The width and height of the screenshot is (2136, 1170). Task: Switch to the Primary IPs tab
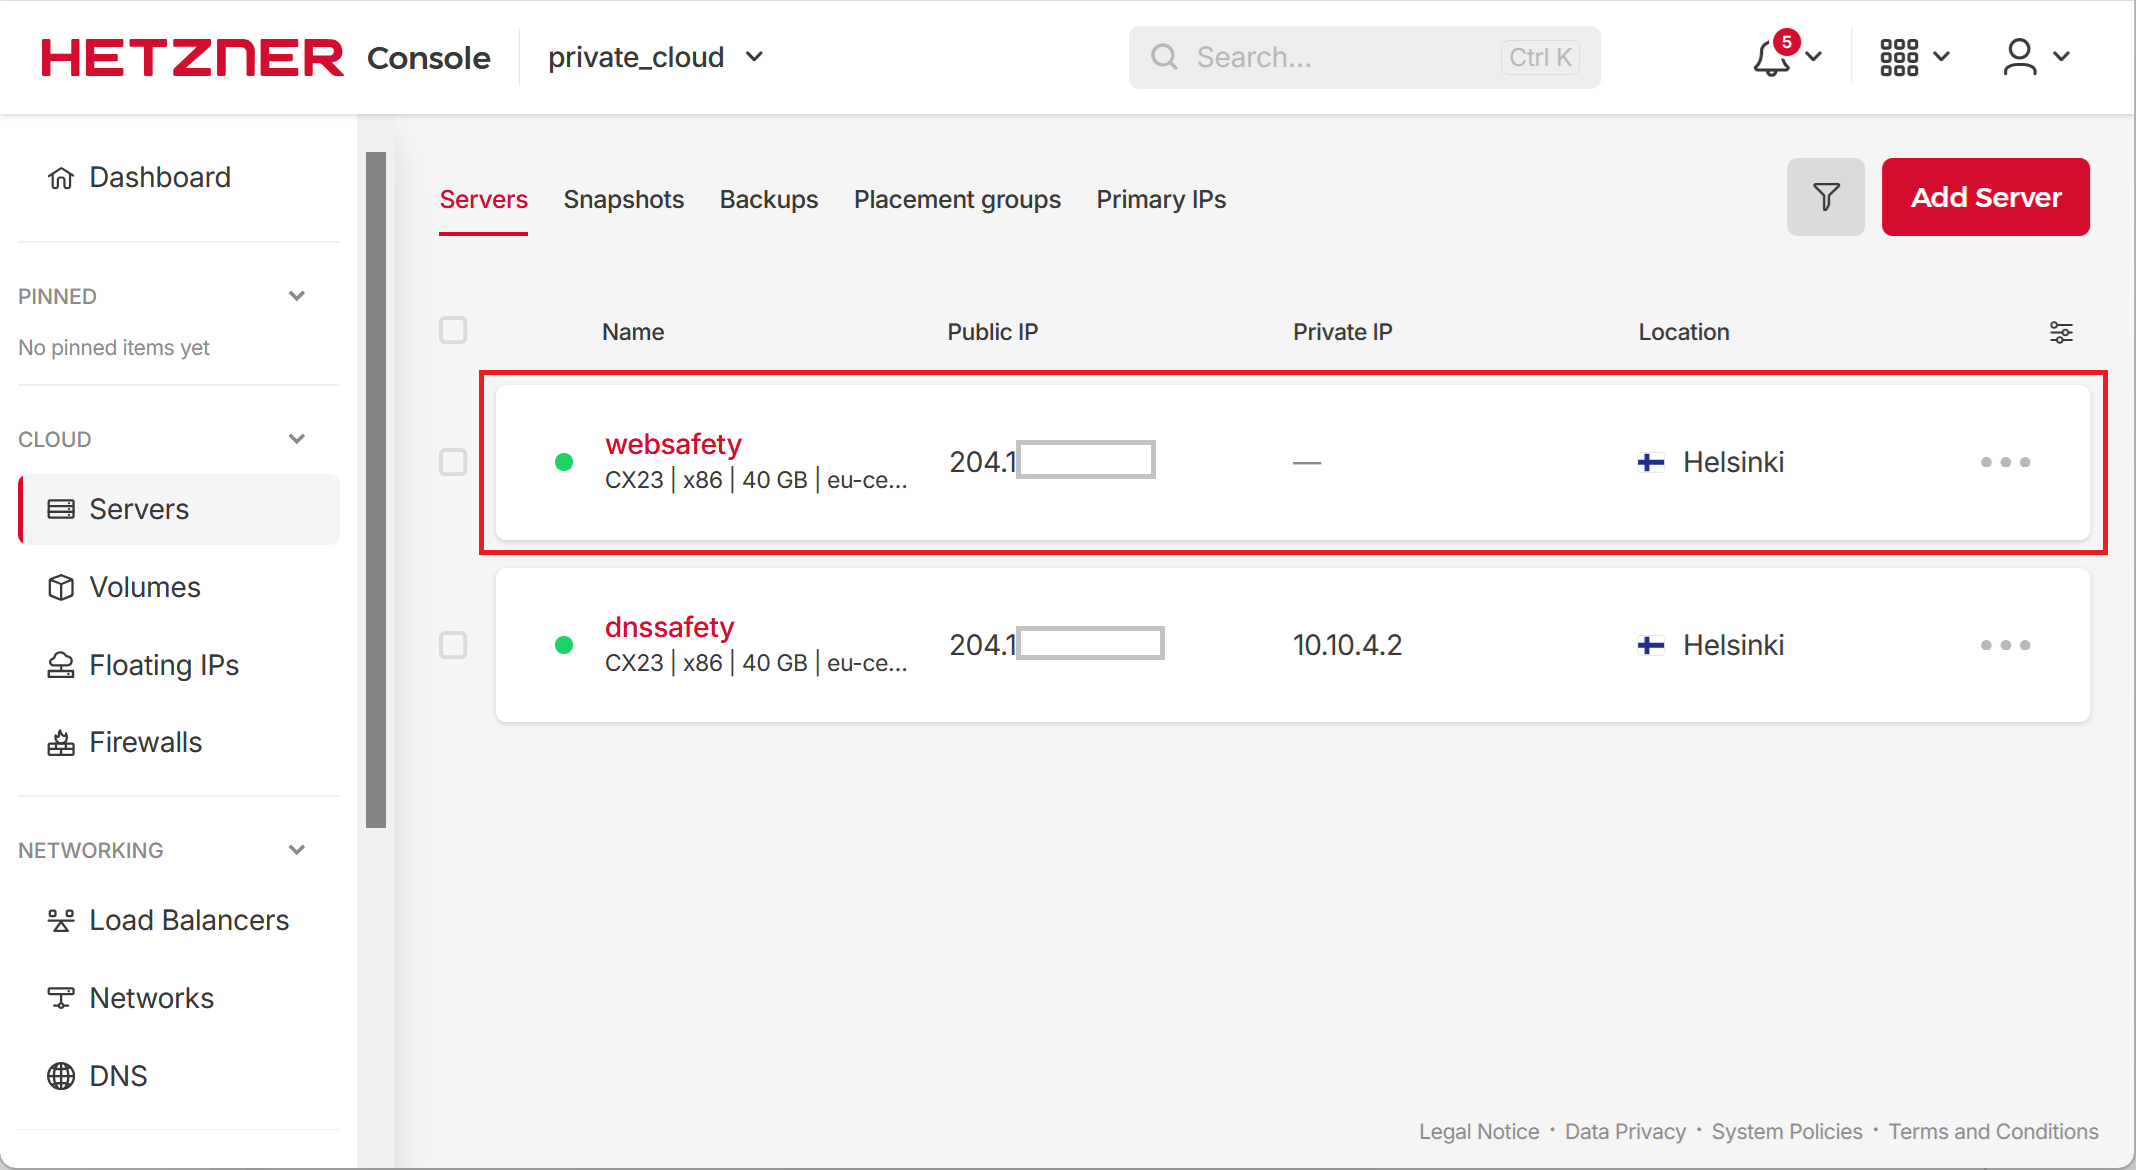point(1161,199)
